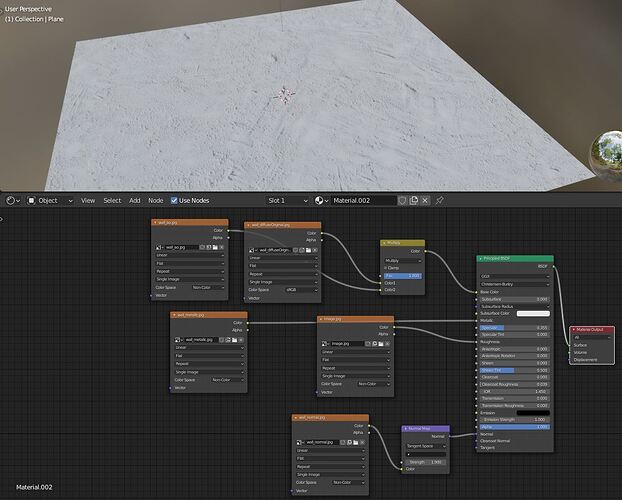The height and width of the screenshot is (500, 622).
Task: Open the Select menu in node editor
Action: click(112, 200)
